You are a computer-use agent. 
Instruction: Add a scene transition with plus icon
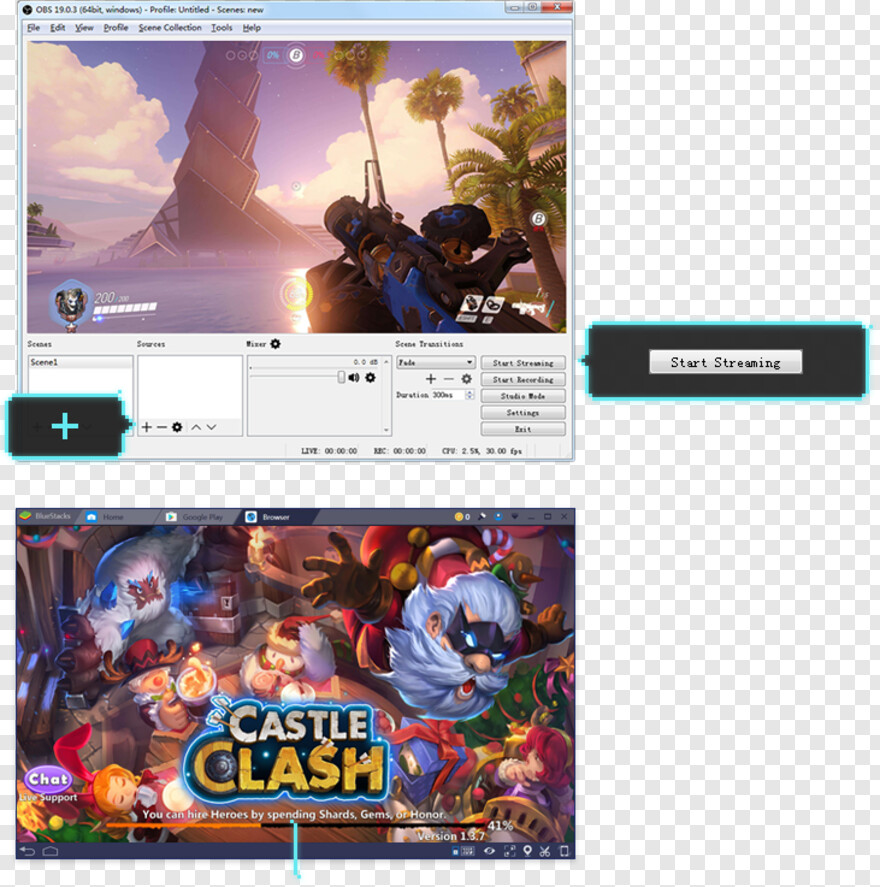click(x=431, y=378)
